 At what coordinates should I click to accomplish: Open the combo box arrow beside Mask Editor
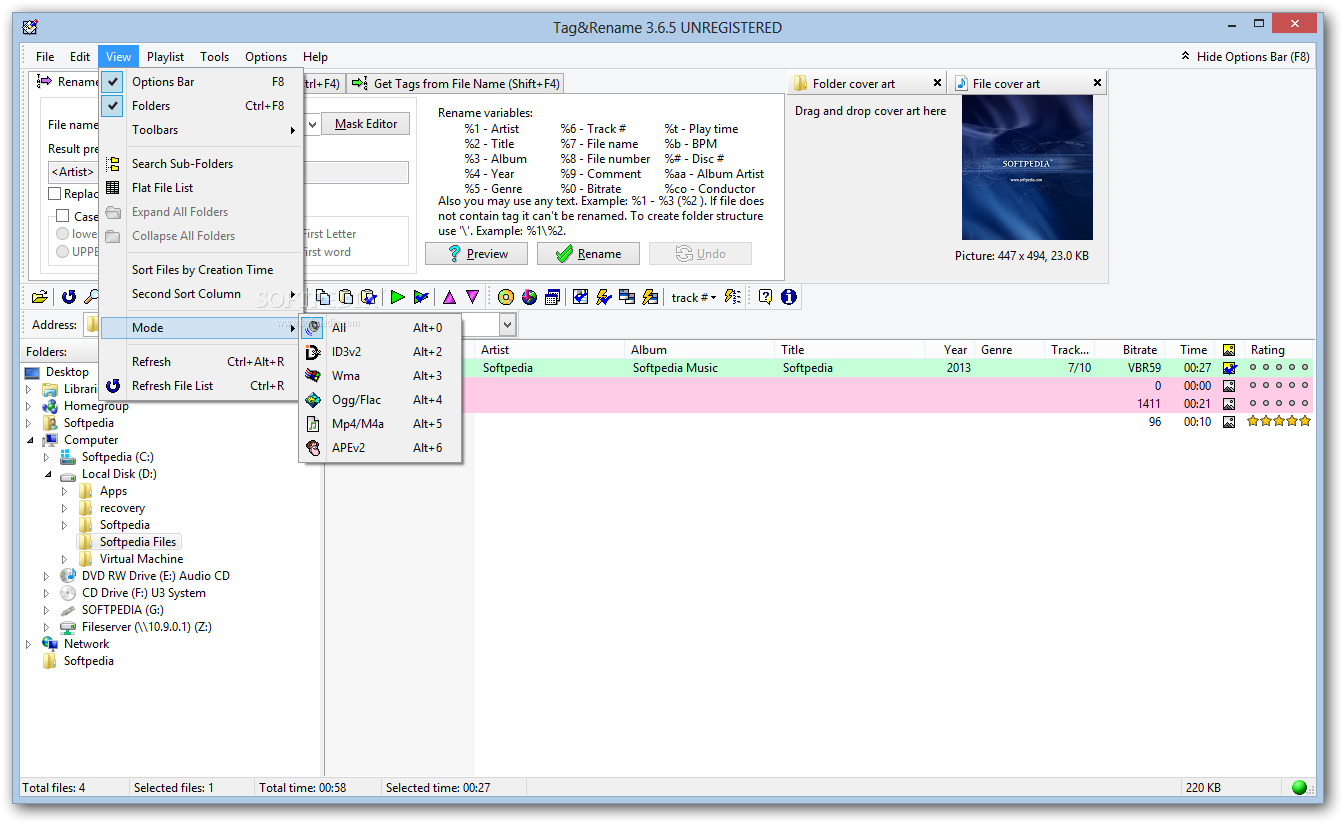(x=312, y=124)
